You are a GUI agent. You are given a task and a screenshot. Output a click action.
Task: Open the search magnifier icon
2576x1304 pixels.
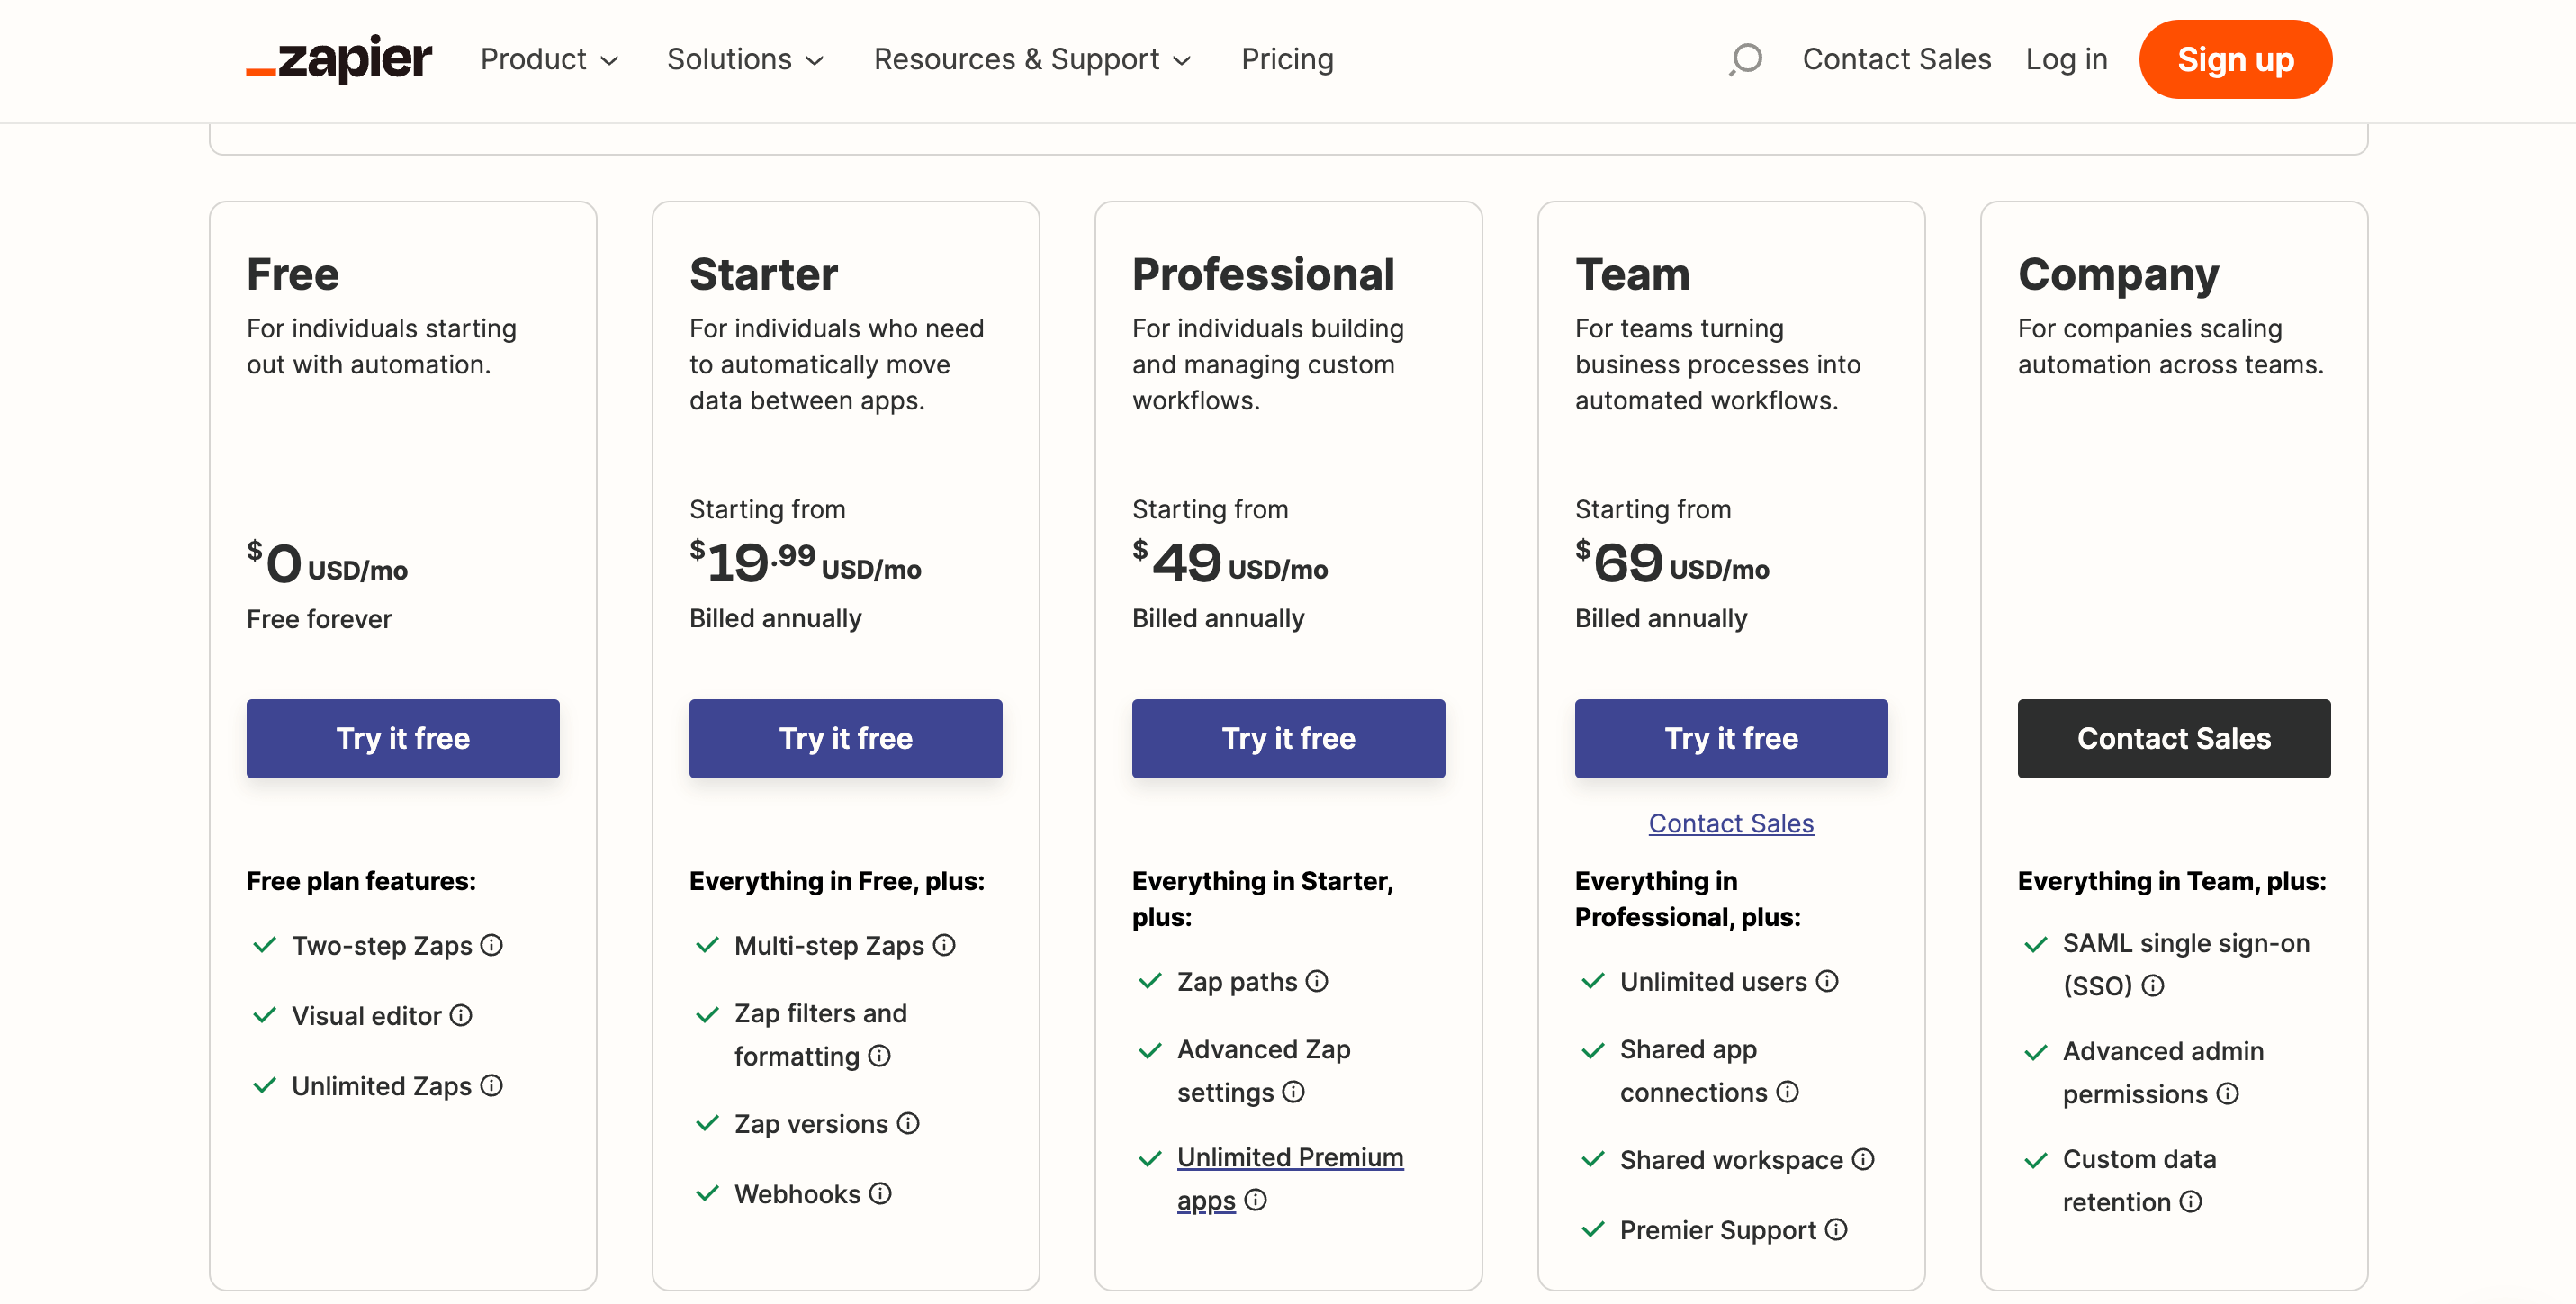1745,59
